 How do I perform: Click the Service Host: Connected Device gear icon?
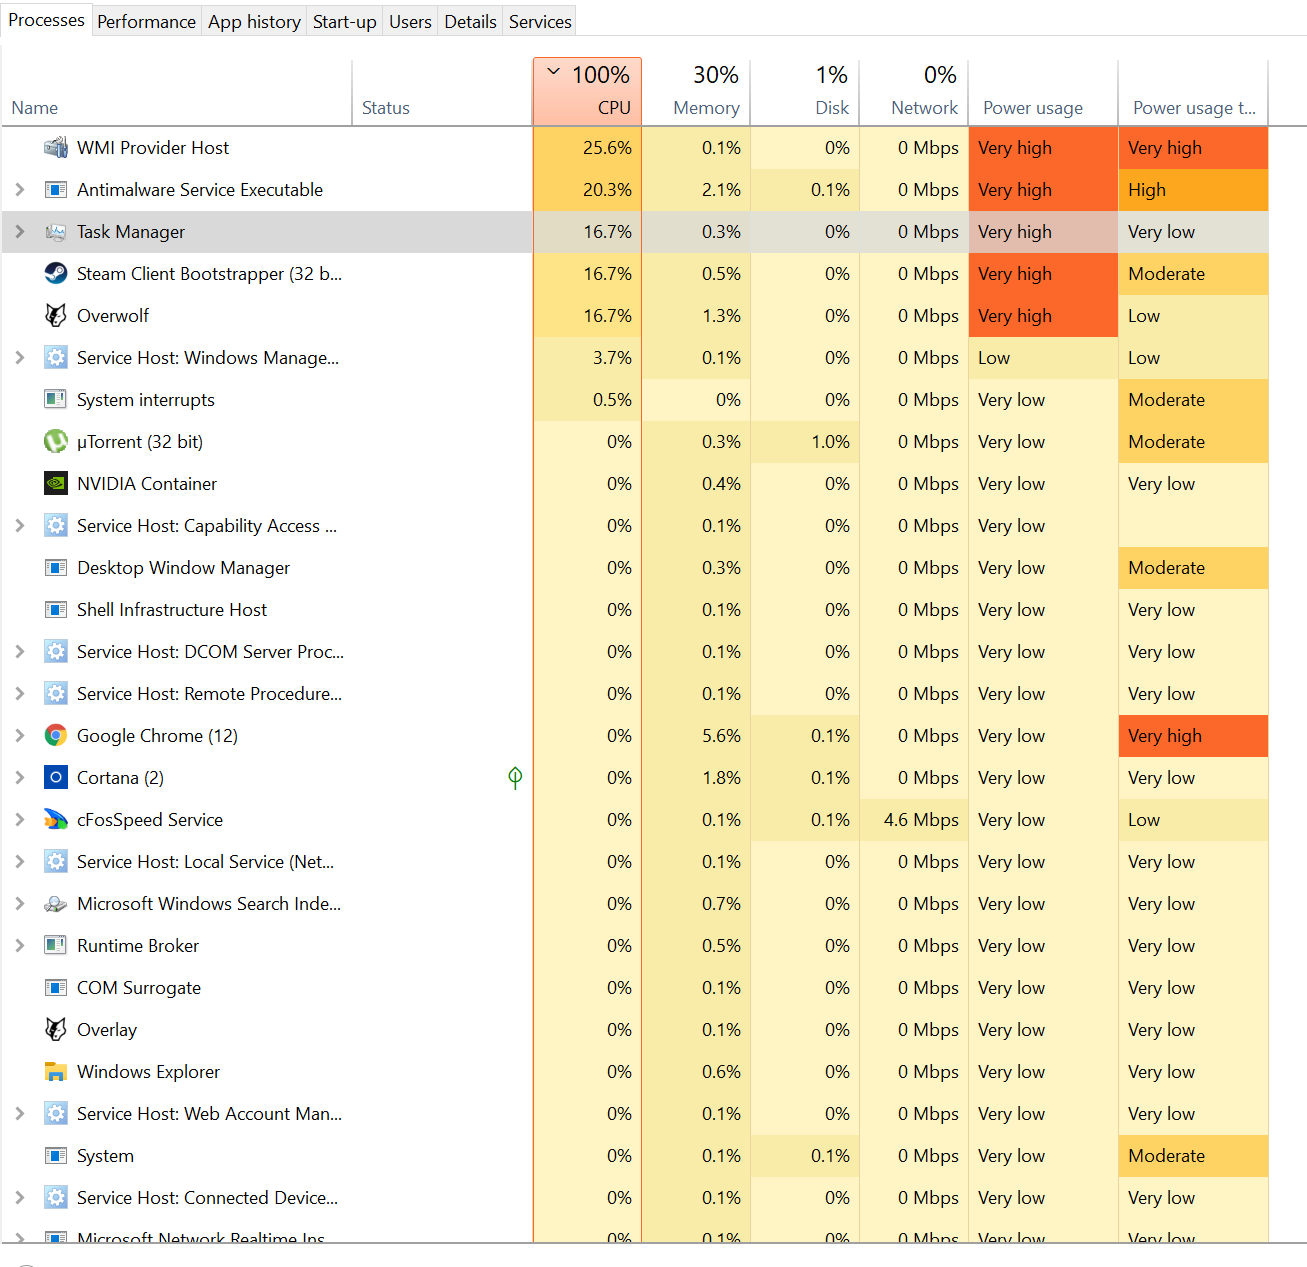coord(56,1198)
